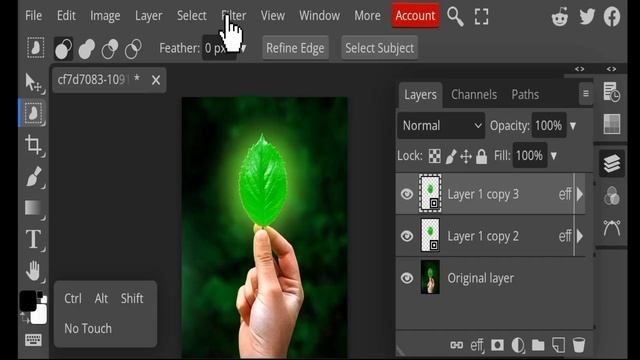The width and height of the screenshot is (640, 360).
Task: Expand effects of Layer 1 copy 2
Action: (580, 236)
